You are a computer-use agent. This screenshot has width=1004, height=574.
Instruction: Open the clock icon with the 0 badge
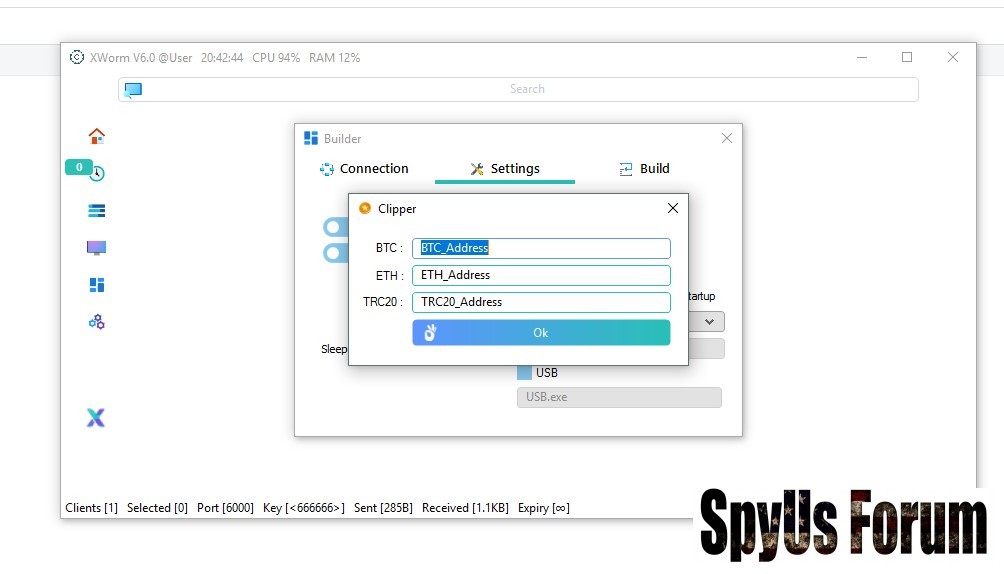(x=97, y=174)
